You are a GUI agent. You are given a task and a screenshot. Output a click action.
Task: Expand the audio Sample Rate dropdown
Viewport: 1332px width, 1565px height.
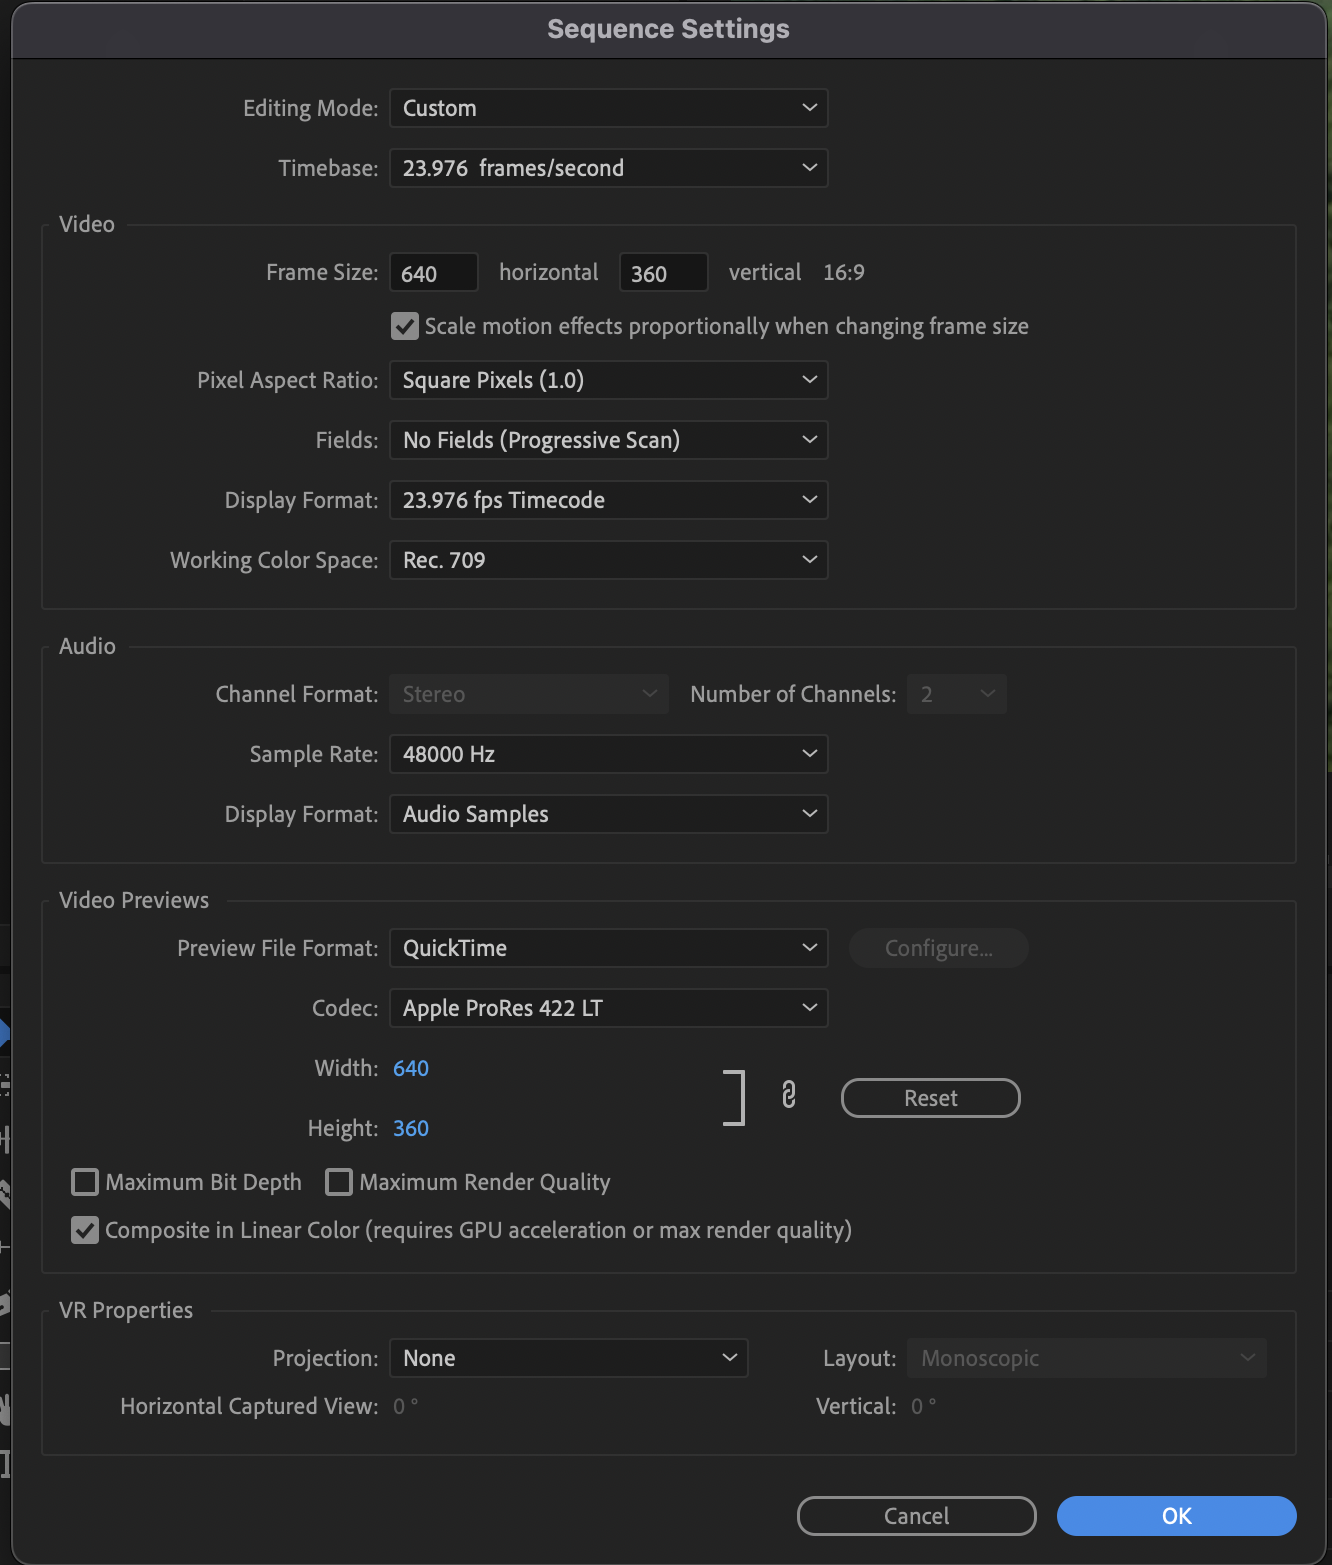tap(608, 754)
